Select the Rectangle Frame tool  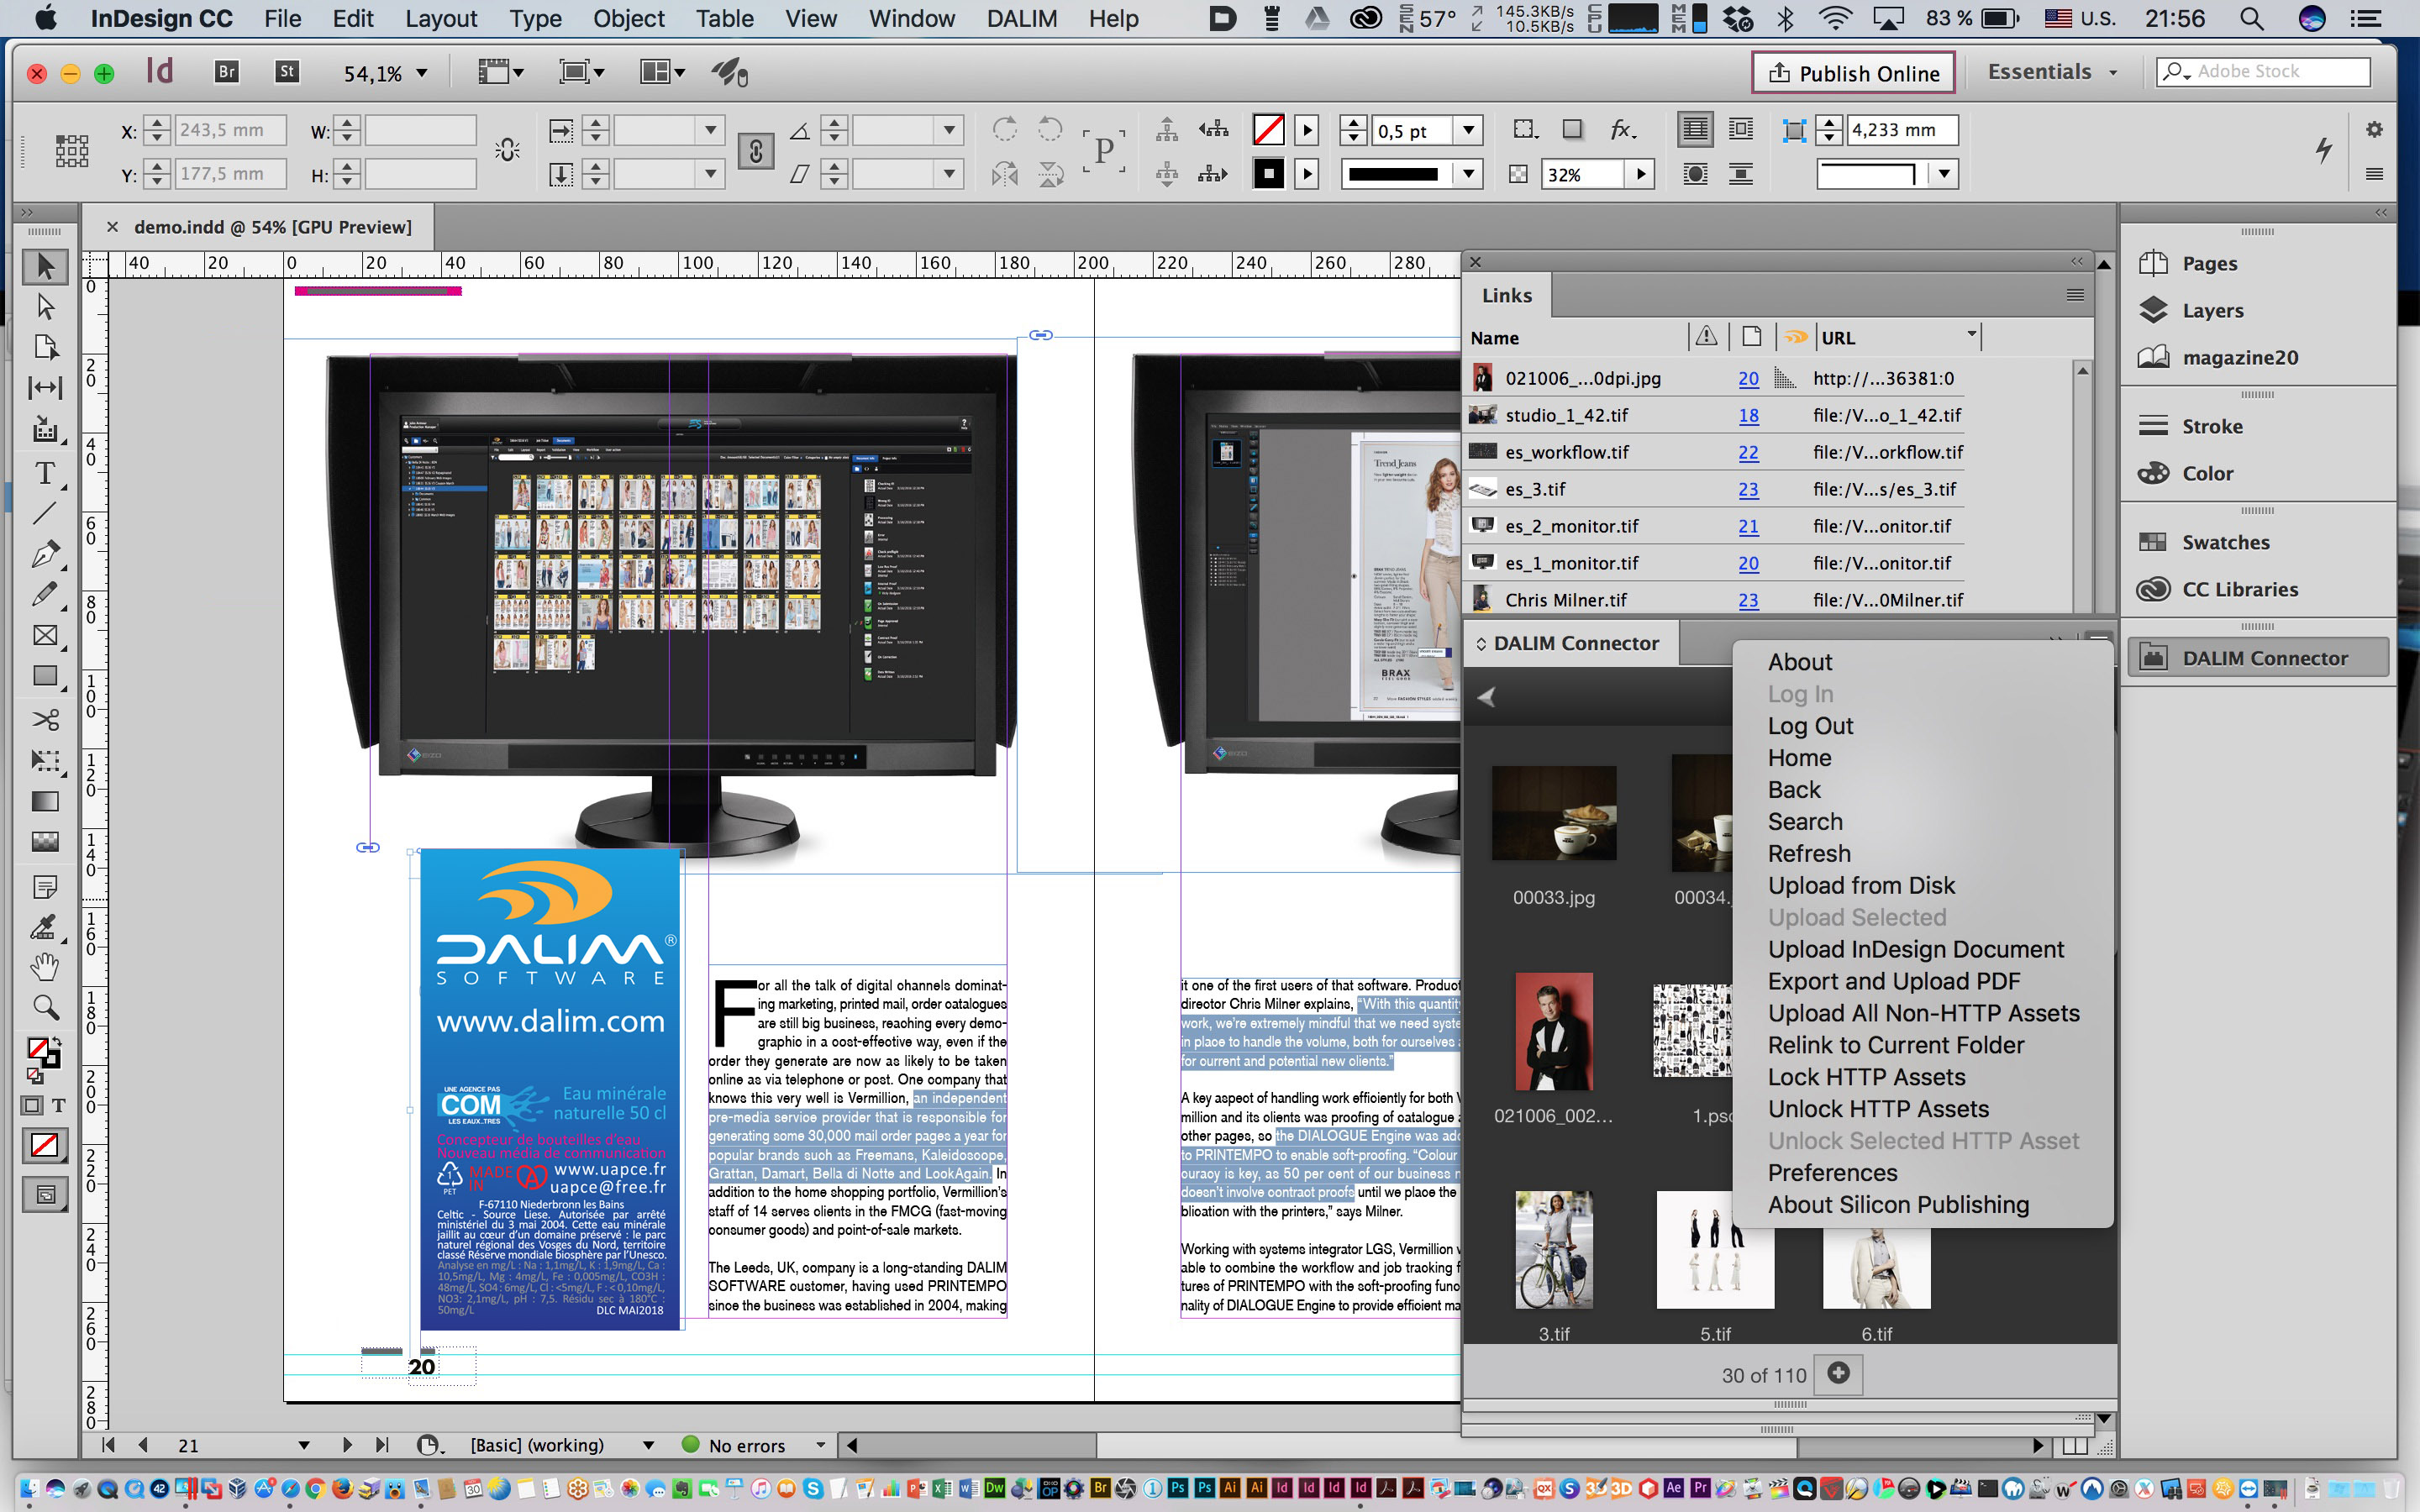pyautogui.click(x=44, y=636)
